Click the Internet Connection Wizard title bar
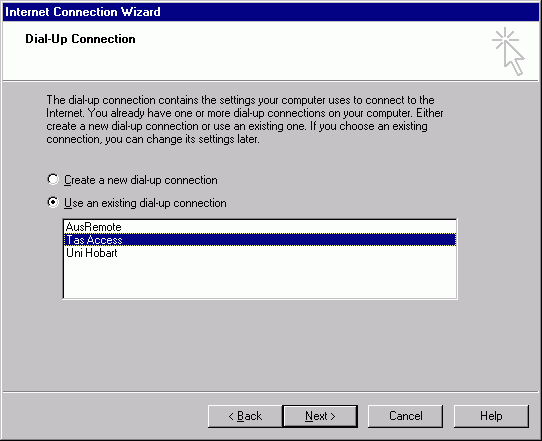The height and width of the screenshot is (441, 542). 271,12
